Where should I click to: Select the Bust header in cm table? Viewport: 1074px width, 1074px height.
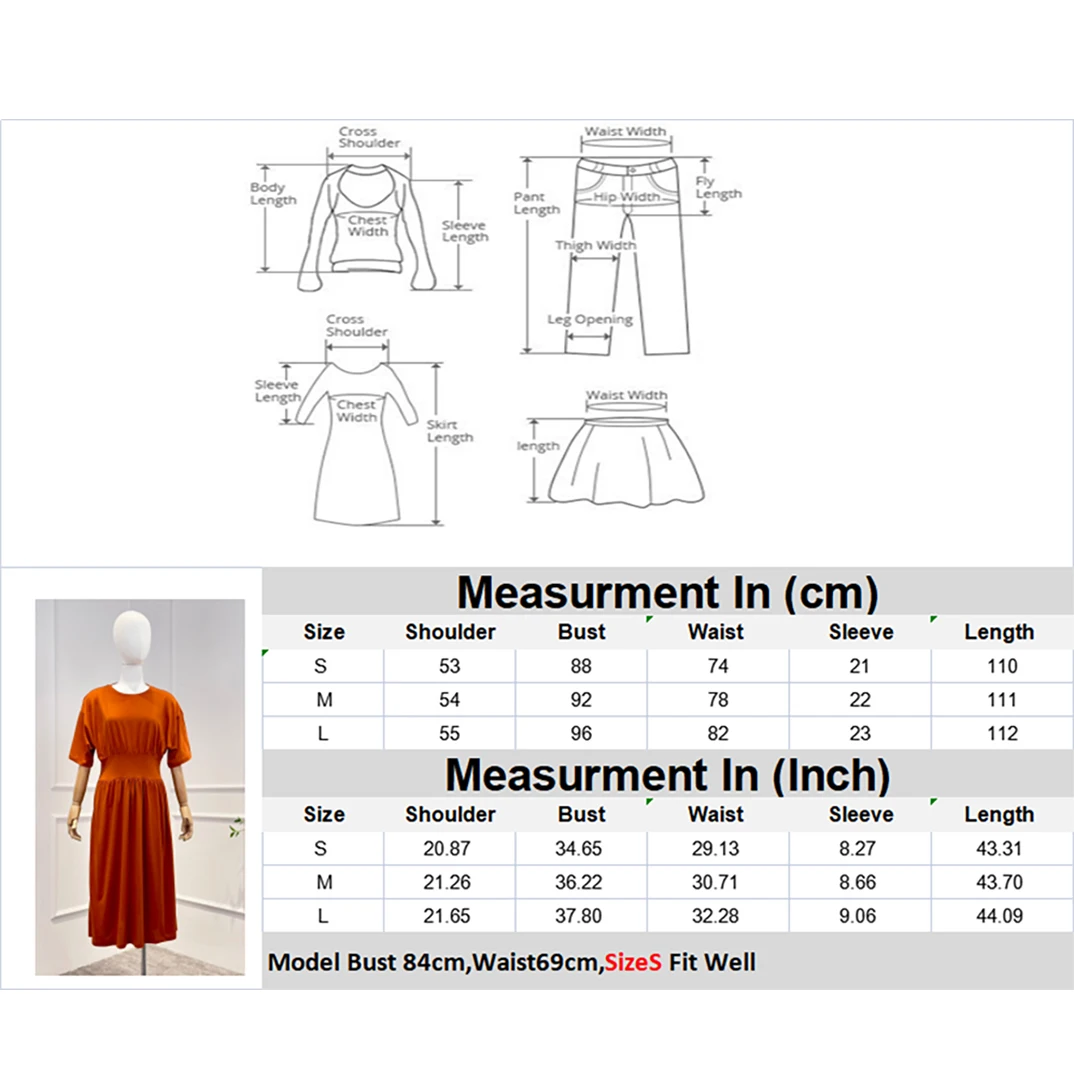point(582,632)
